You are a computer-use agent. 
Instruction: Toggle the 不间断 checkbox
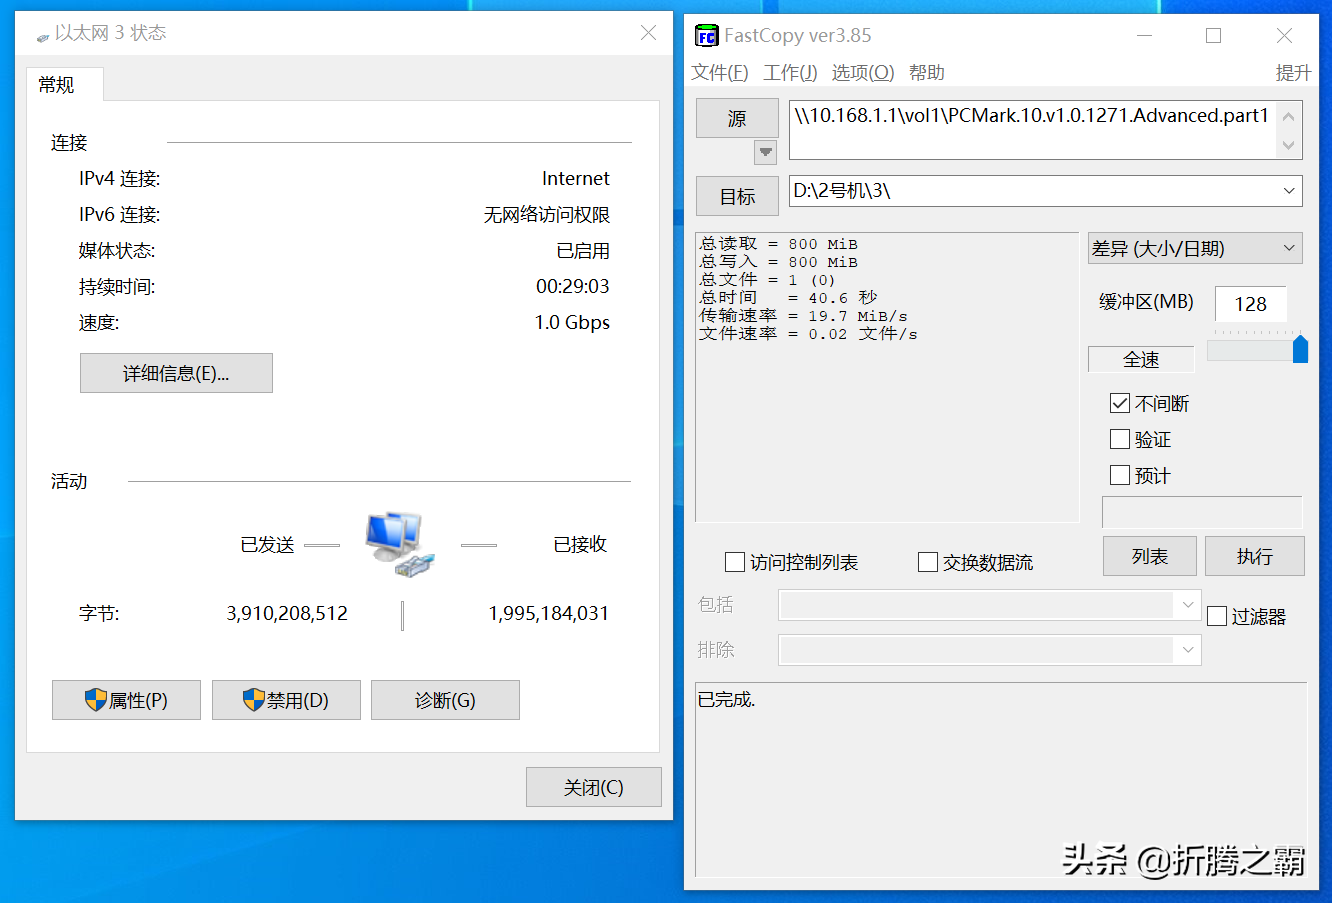pos(1120,404)
